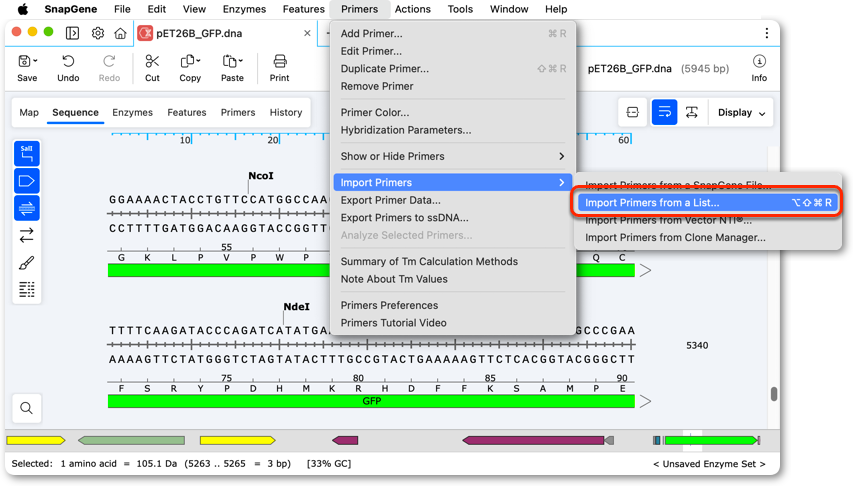Click the Paste clipboard icon

[x=230, y=61]
